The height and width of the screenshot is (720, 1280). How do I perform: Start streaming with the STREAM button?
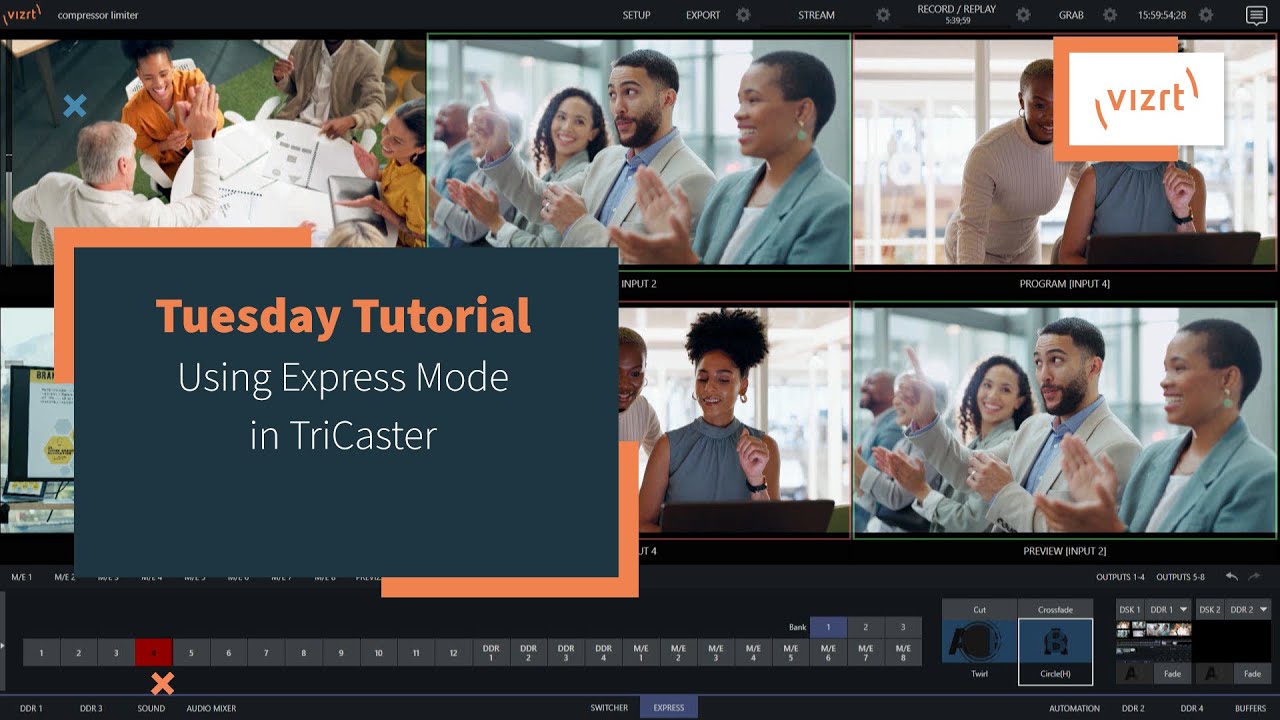click(816, 15)
